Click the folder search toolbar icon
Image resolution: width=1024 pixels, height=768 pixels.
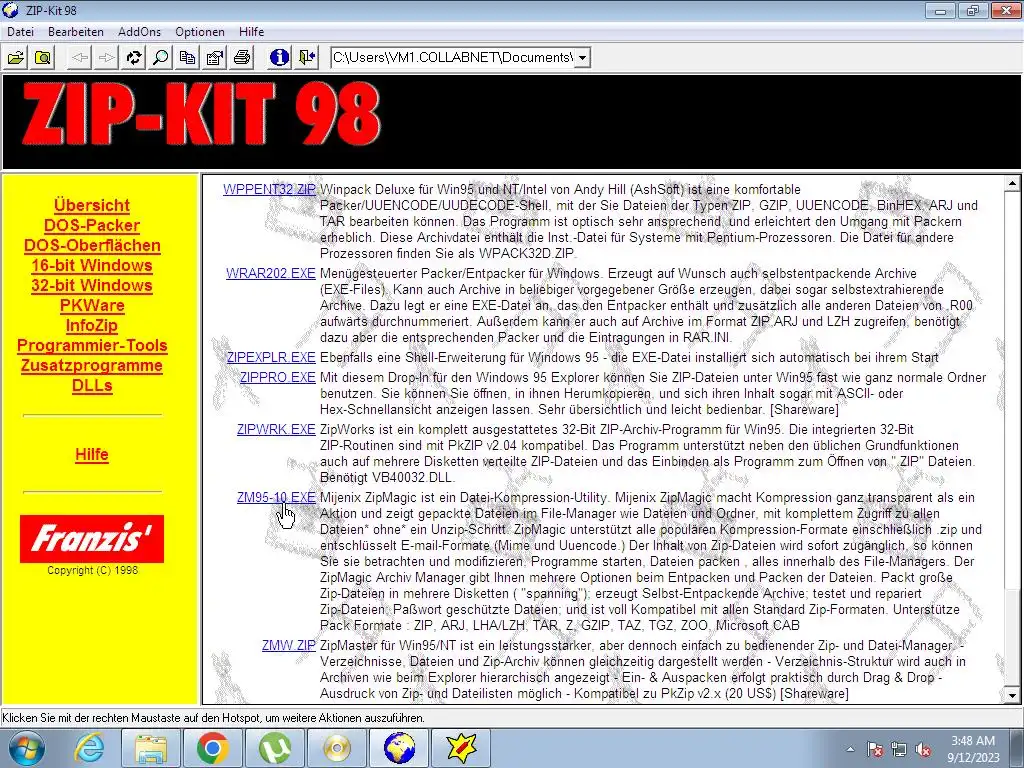[42, 57]
